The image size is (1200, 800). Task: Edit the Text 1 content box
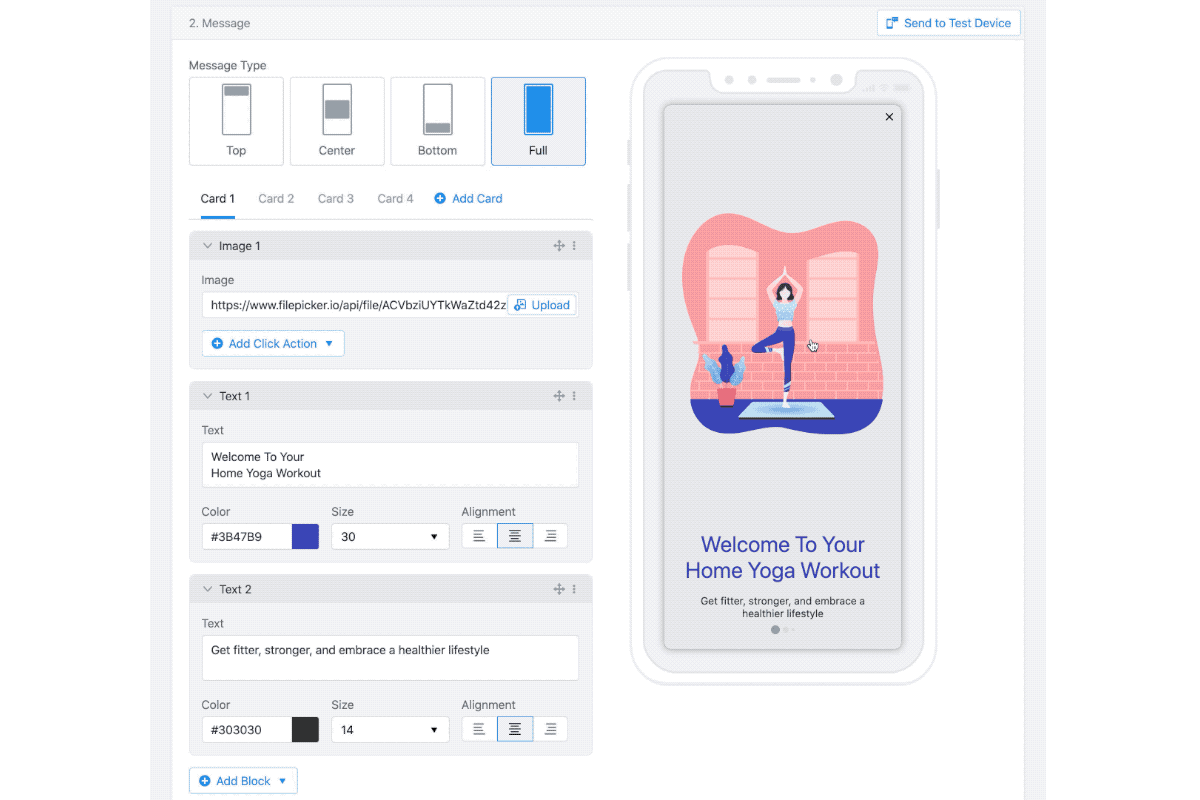pos(390,465)
